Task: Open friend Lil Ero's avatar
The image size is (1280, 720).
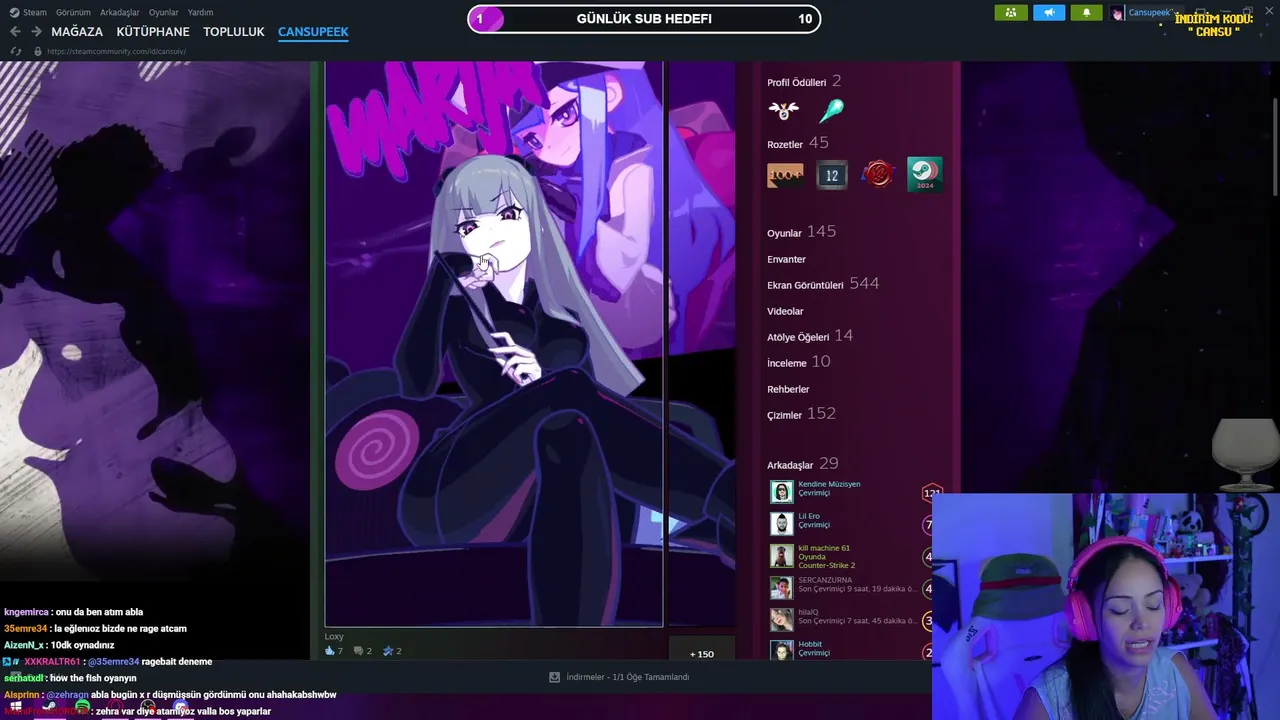Action: click(782, 523)
